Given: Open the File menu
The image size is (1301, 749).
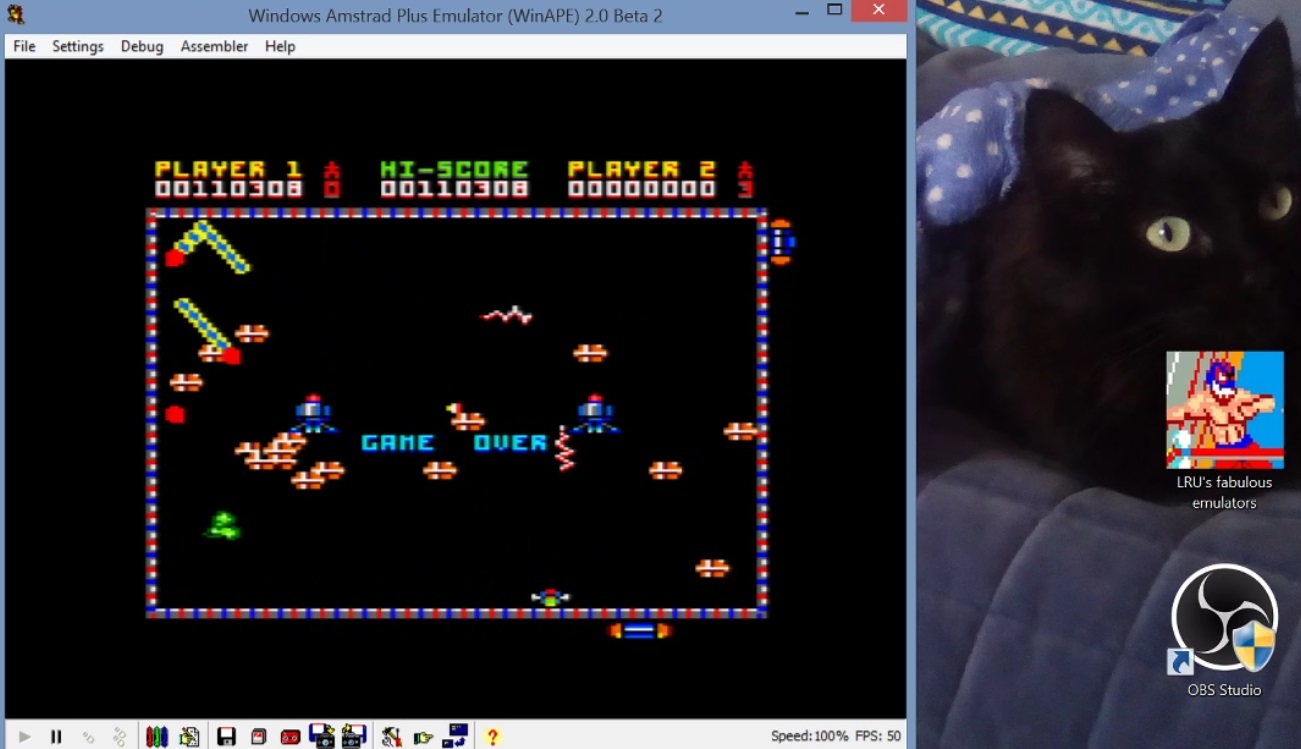Looking at the screenshot, I should pos(24,46).
